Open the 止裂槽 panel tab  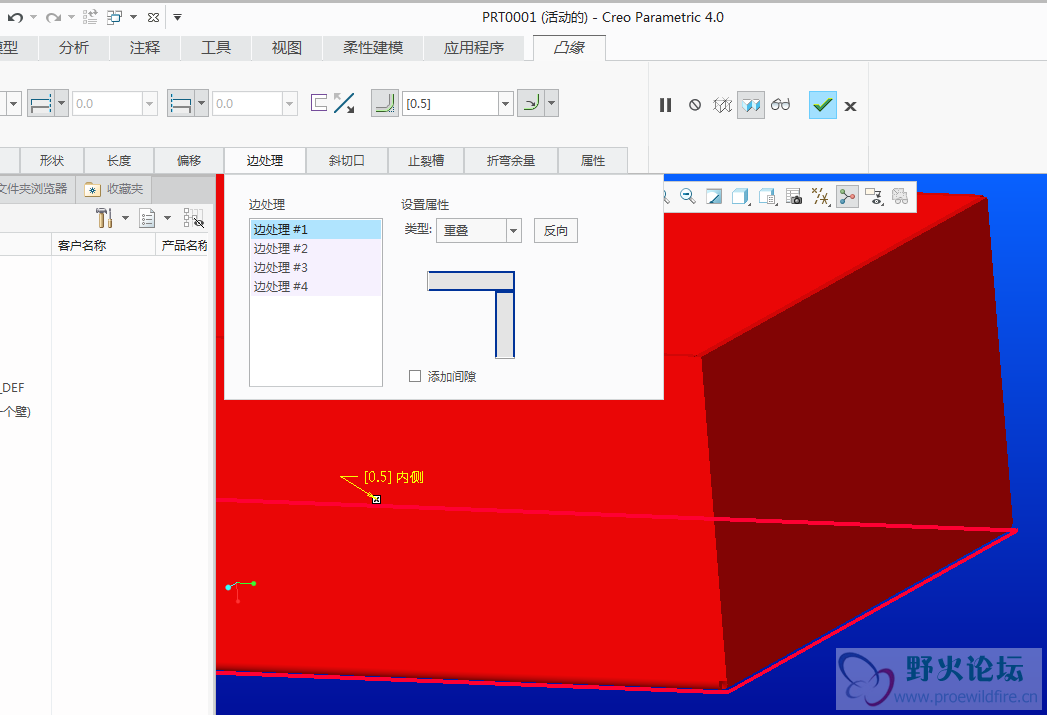(426, 161)
